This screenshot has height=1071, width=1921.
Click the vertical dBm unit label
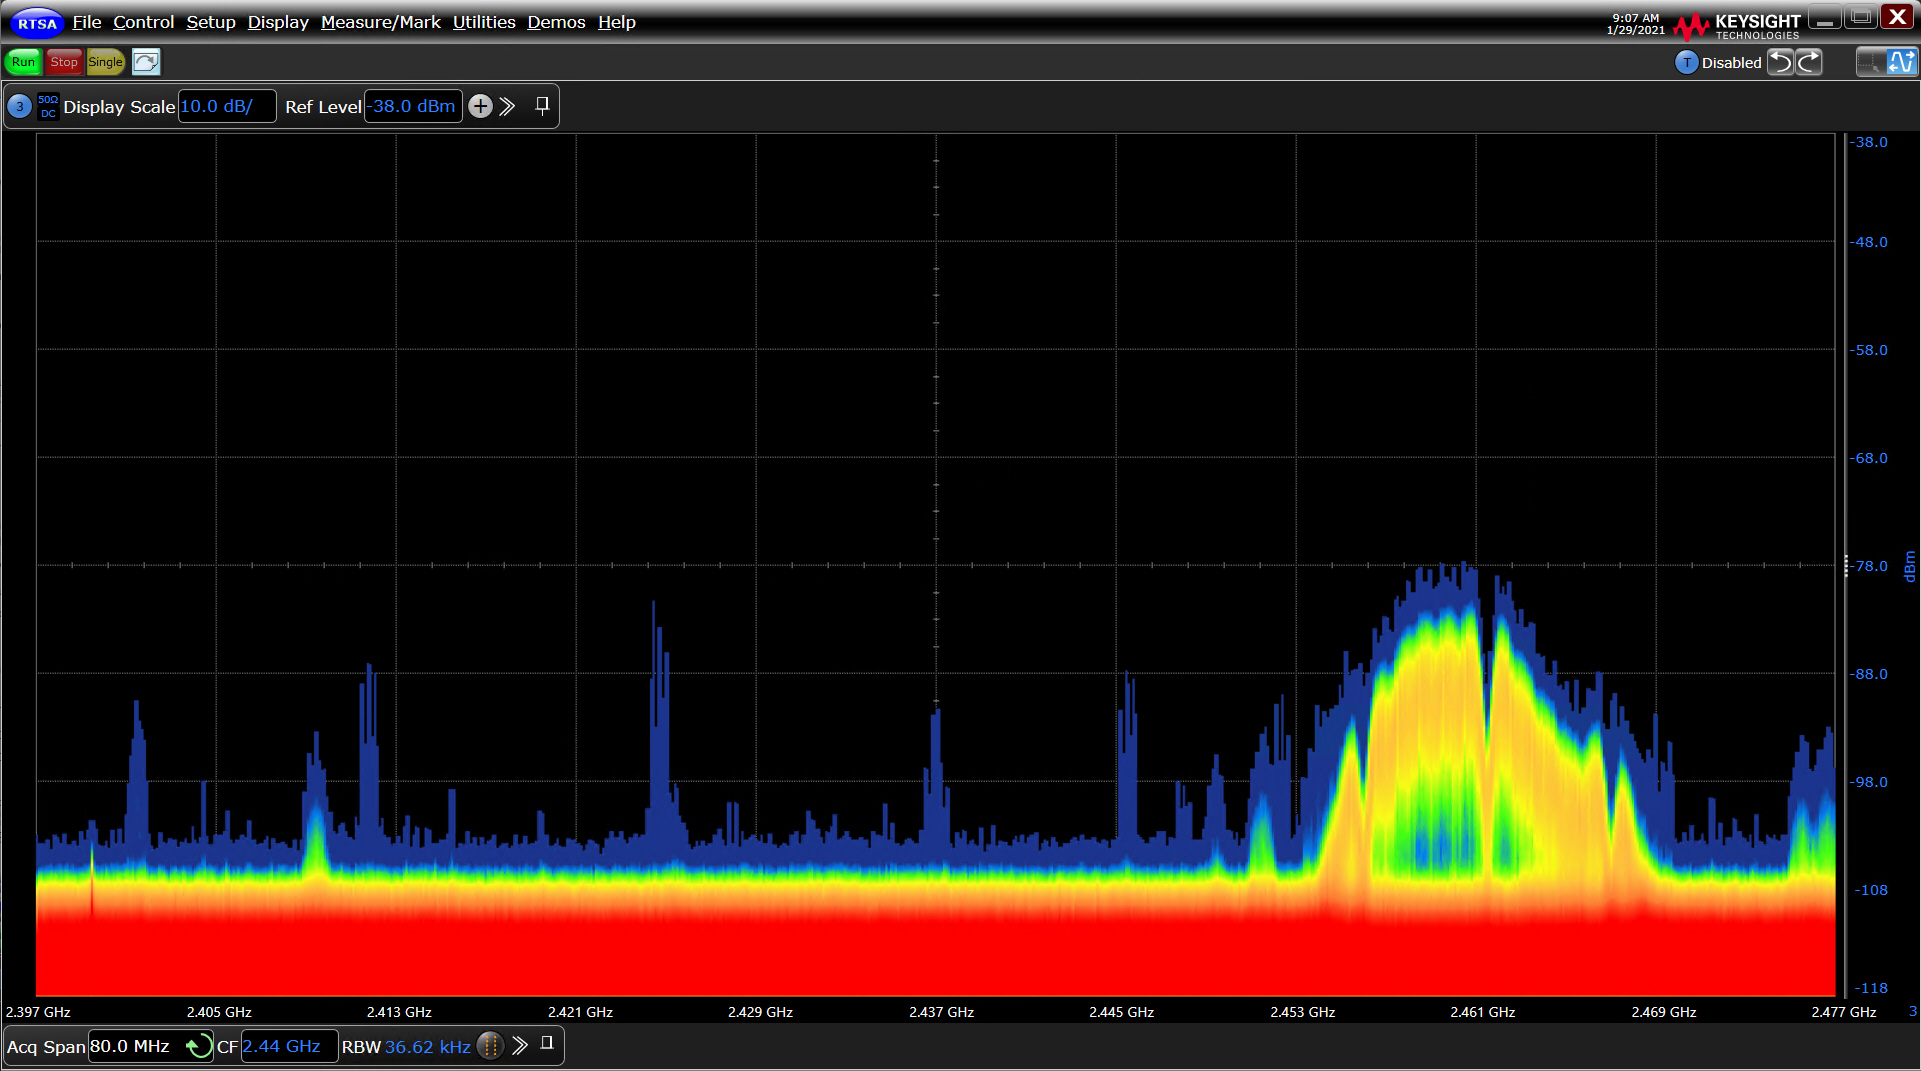pyautogui.click(x=1909, y=566)
